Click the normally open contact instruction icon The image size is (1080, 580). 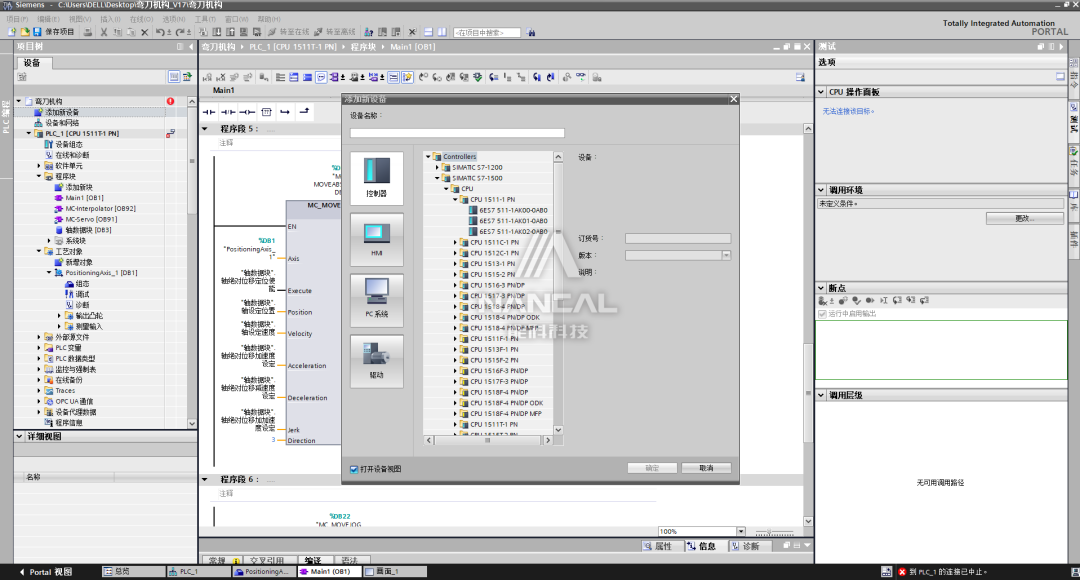tap(209, 112)
